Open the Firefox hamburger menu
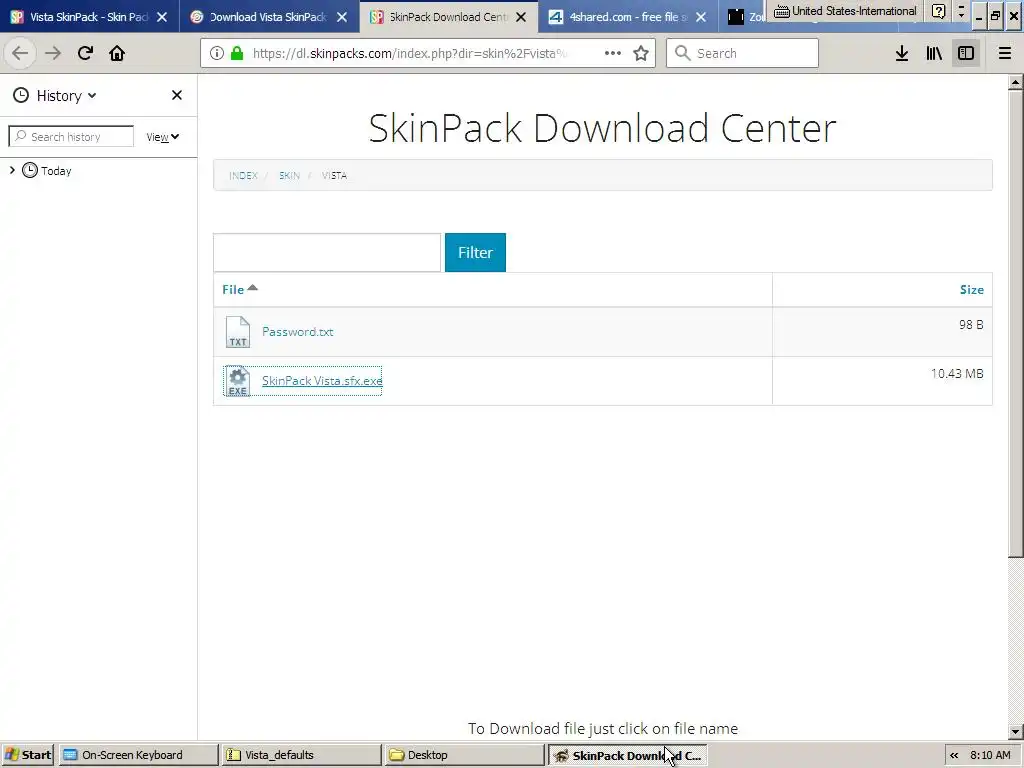The image size is (1024, 768). coord(1005,53)
